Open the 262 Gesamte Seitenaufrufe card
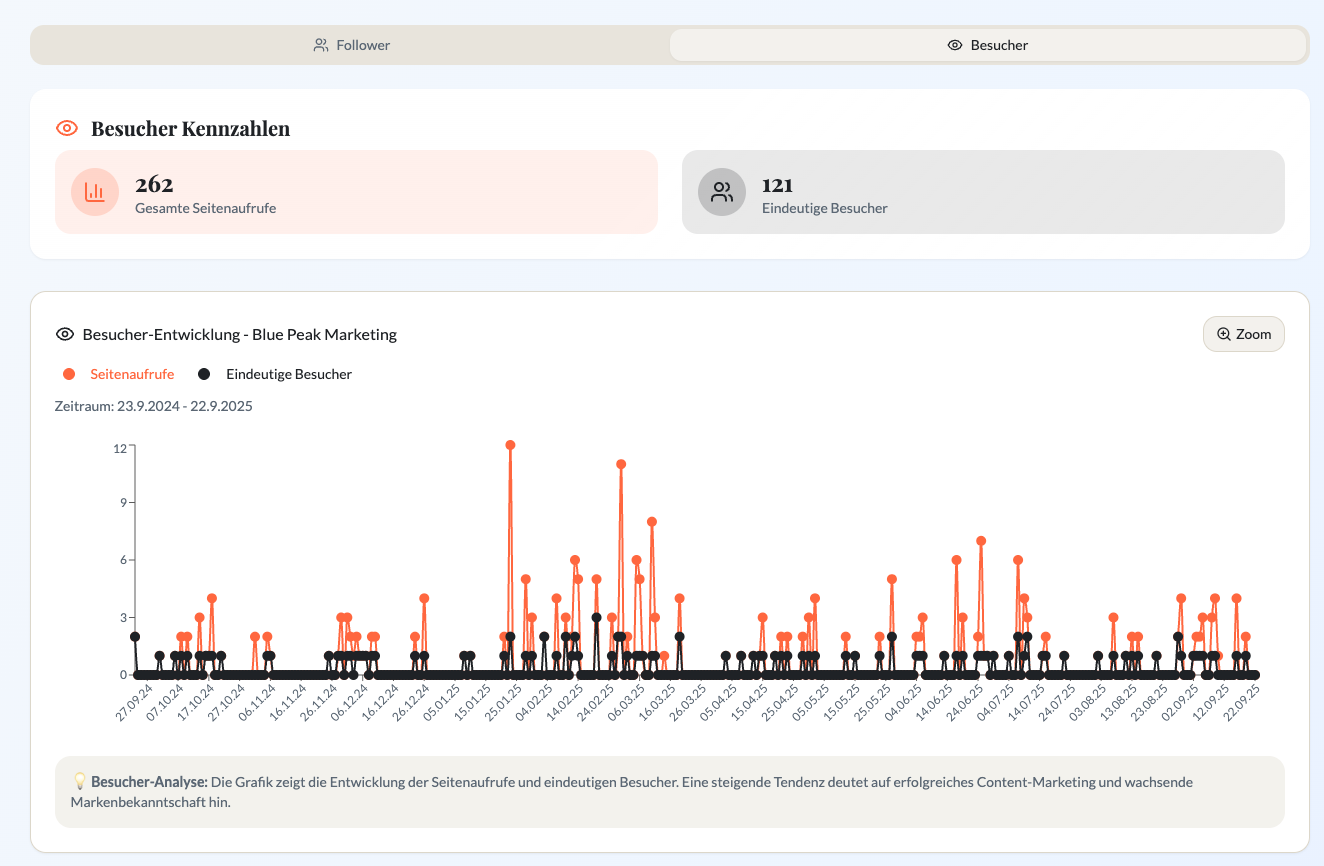The image size is (1324, 866). (356, 192)
